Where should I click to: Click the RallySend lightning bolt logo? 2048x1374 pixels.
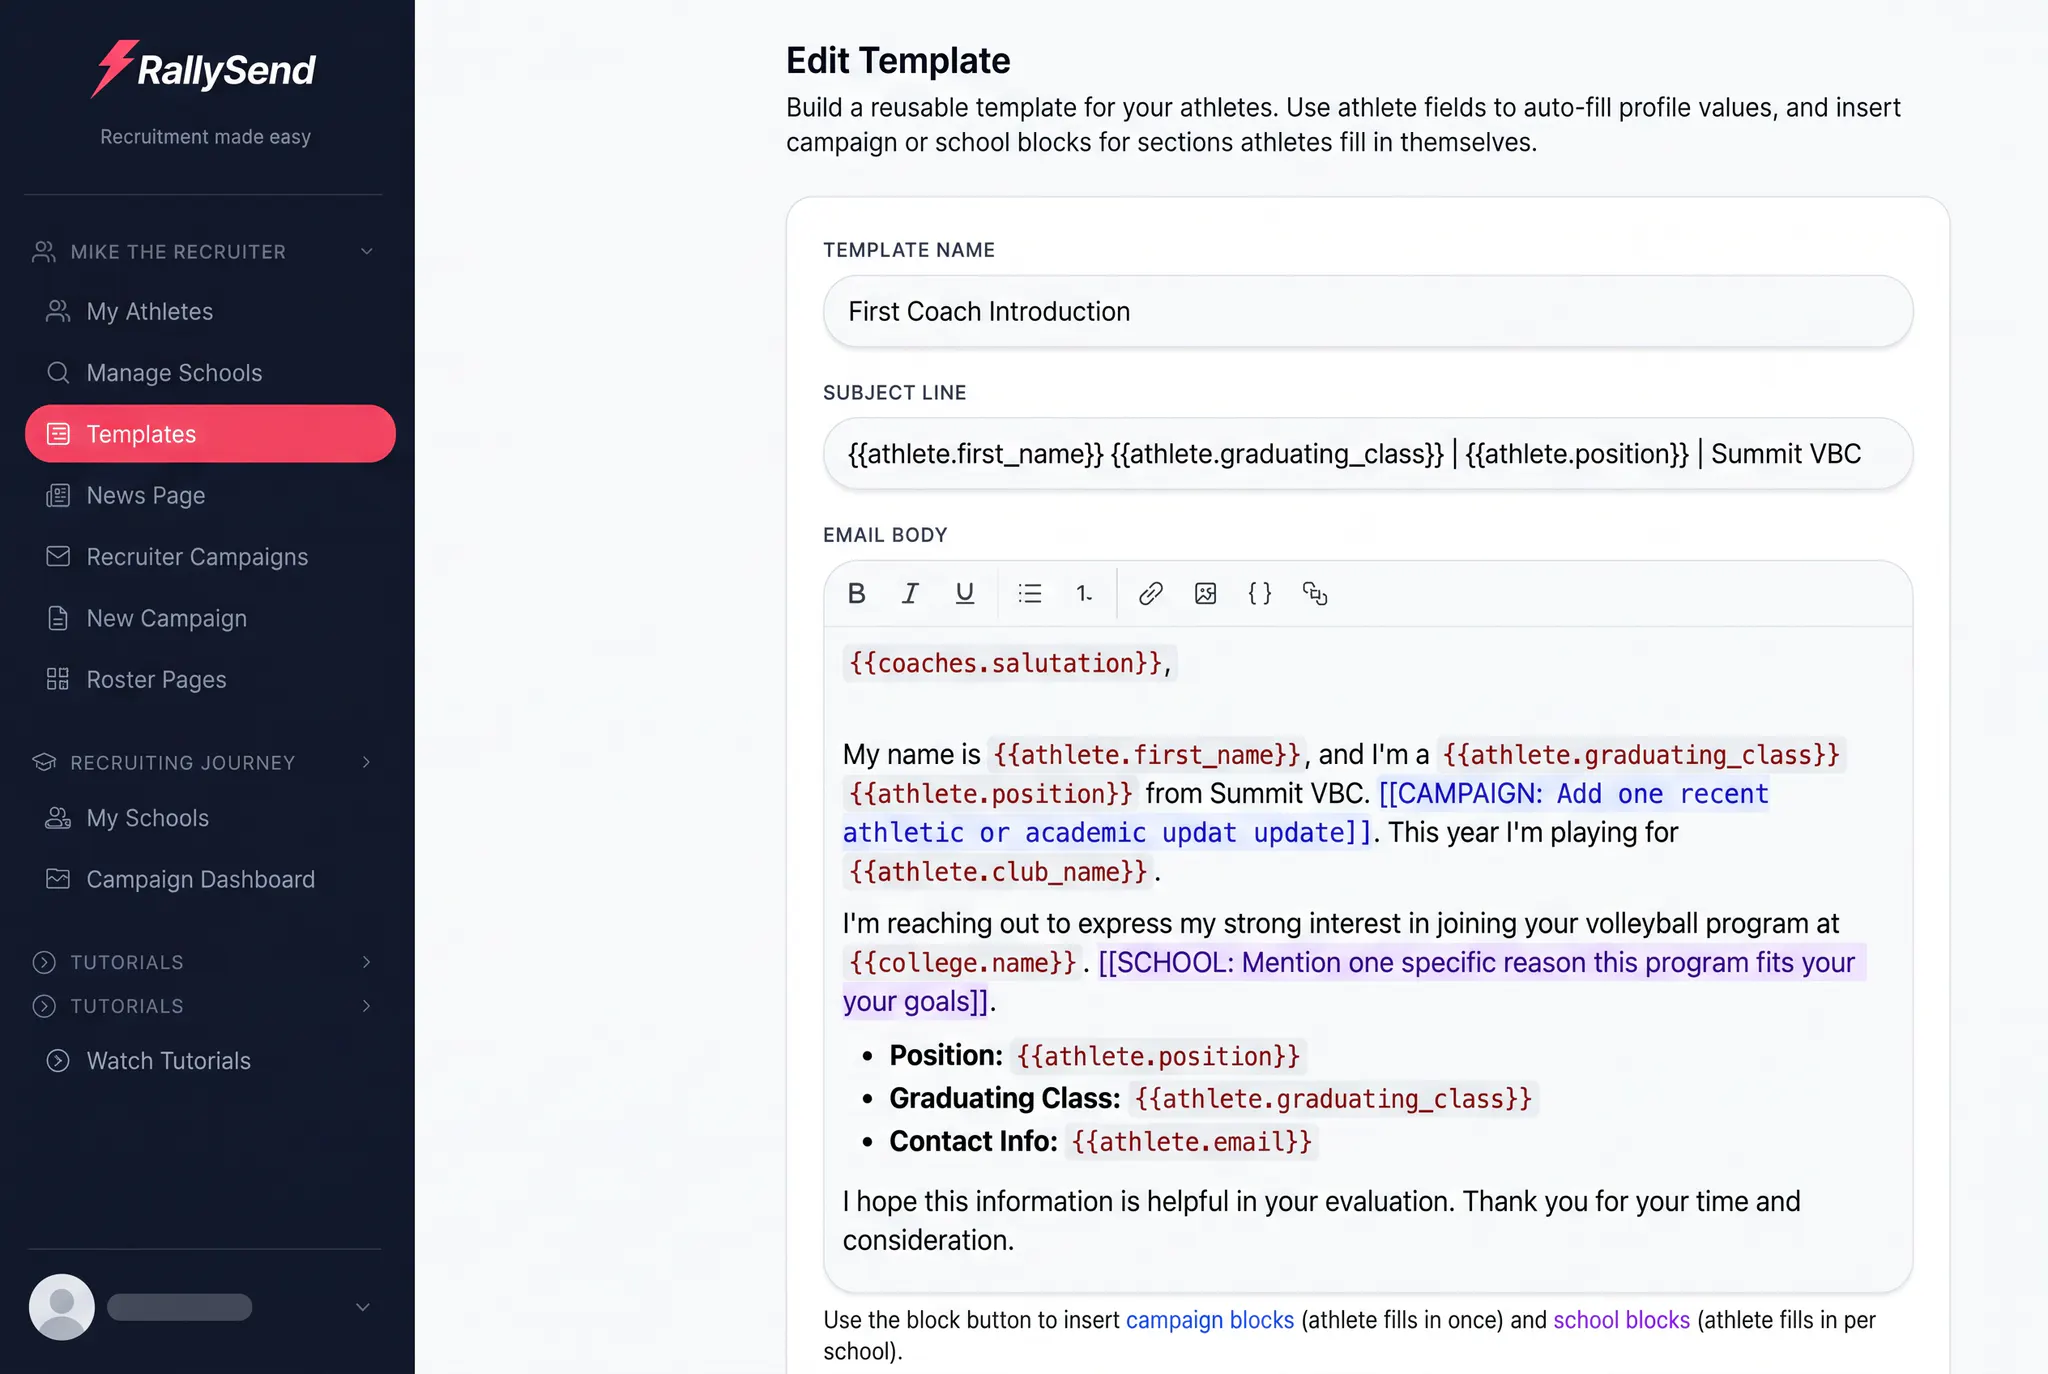point(113,68)
